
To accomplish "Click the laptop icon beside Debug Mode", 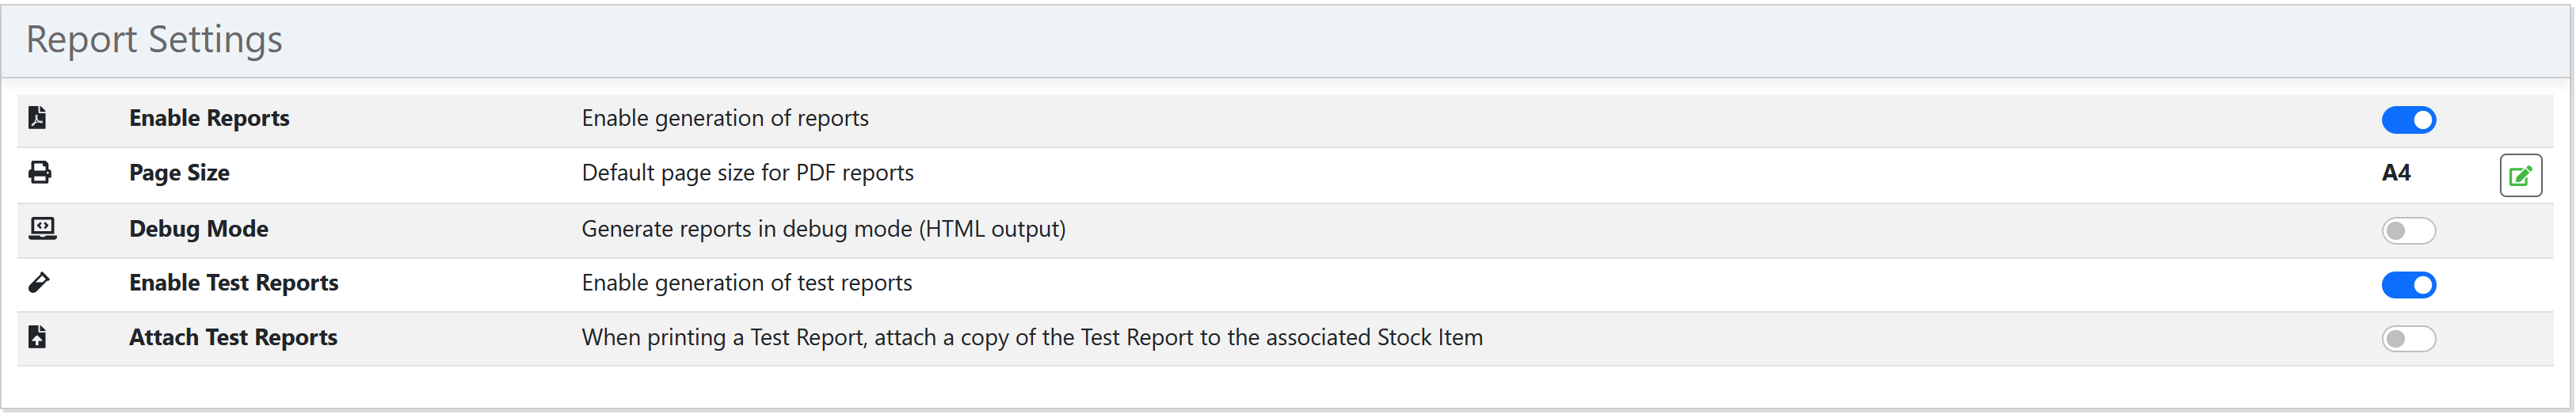I will [42, 229].
